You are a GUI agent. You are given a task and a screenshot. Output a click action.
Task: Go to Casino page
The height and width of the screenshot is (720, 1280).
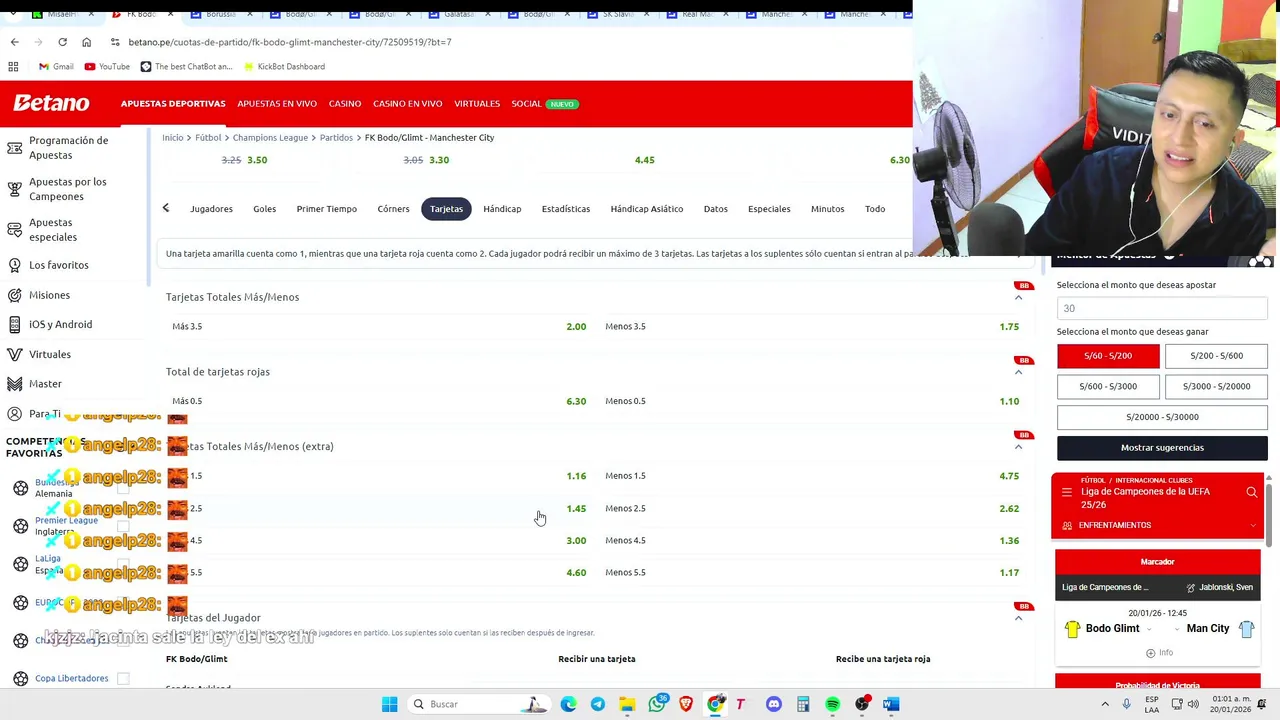tap(345, 104)
